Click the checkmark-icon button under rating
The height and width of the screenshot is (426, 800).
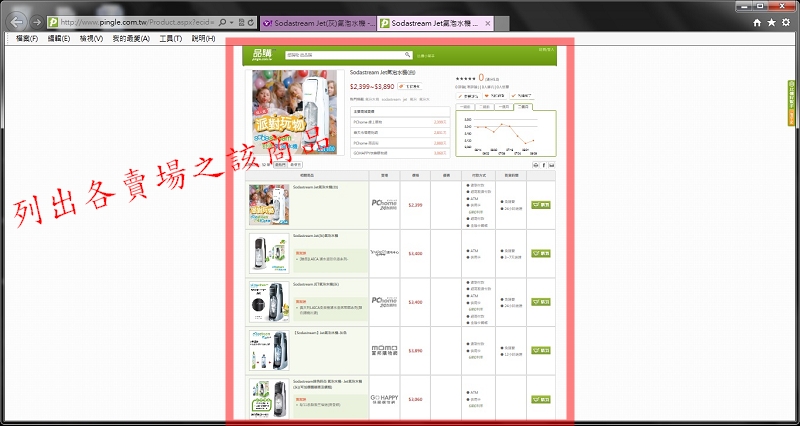[521, 95]
